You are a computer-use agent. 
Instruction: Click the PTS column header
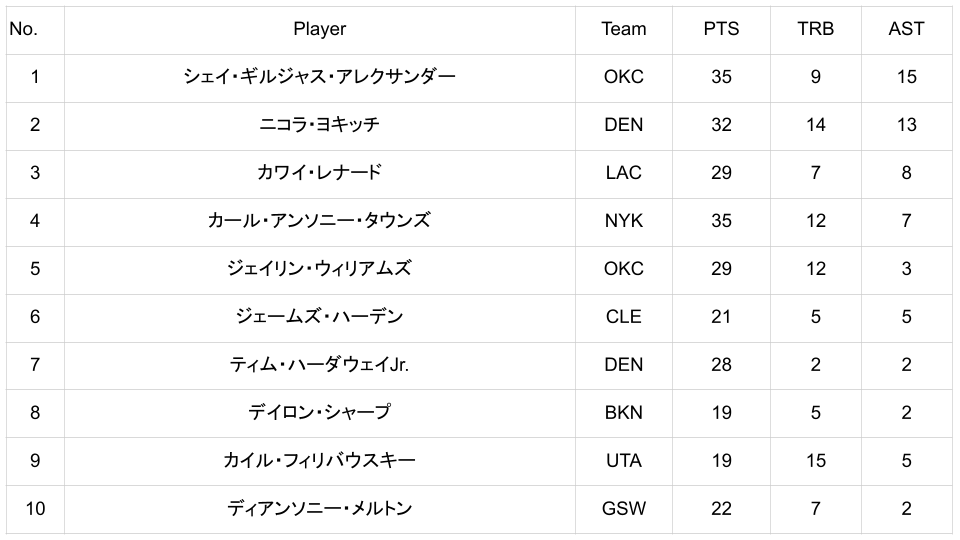(x=721, y=29)
